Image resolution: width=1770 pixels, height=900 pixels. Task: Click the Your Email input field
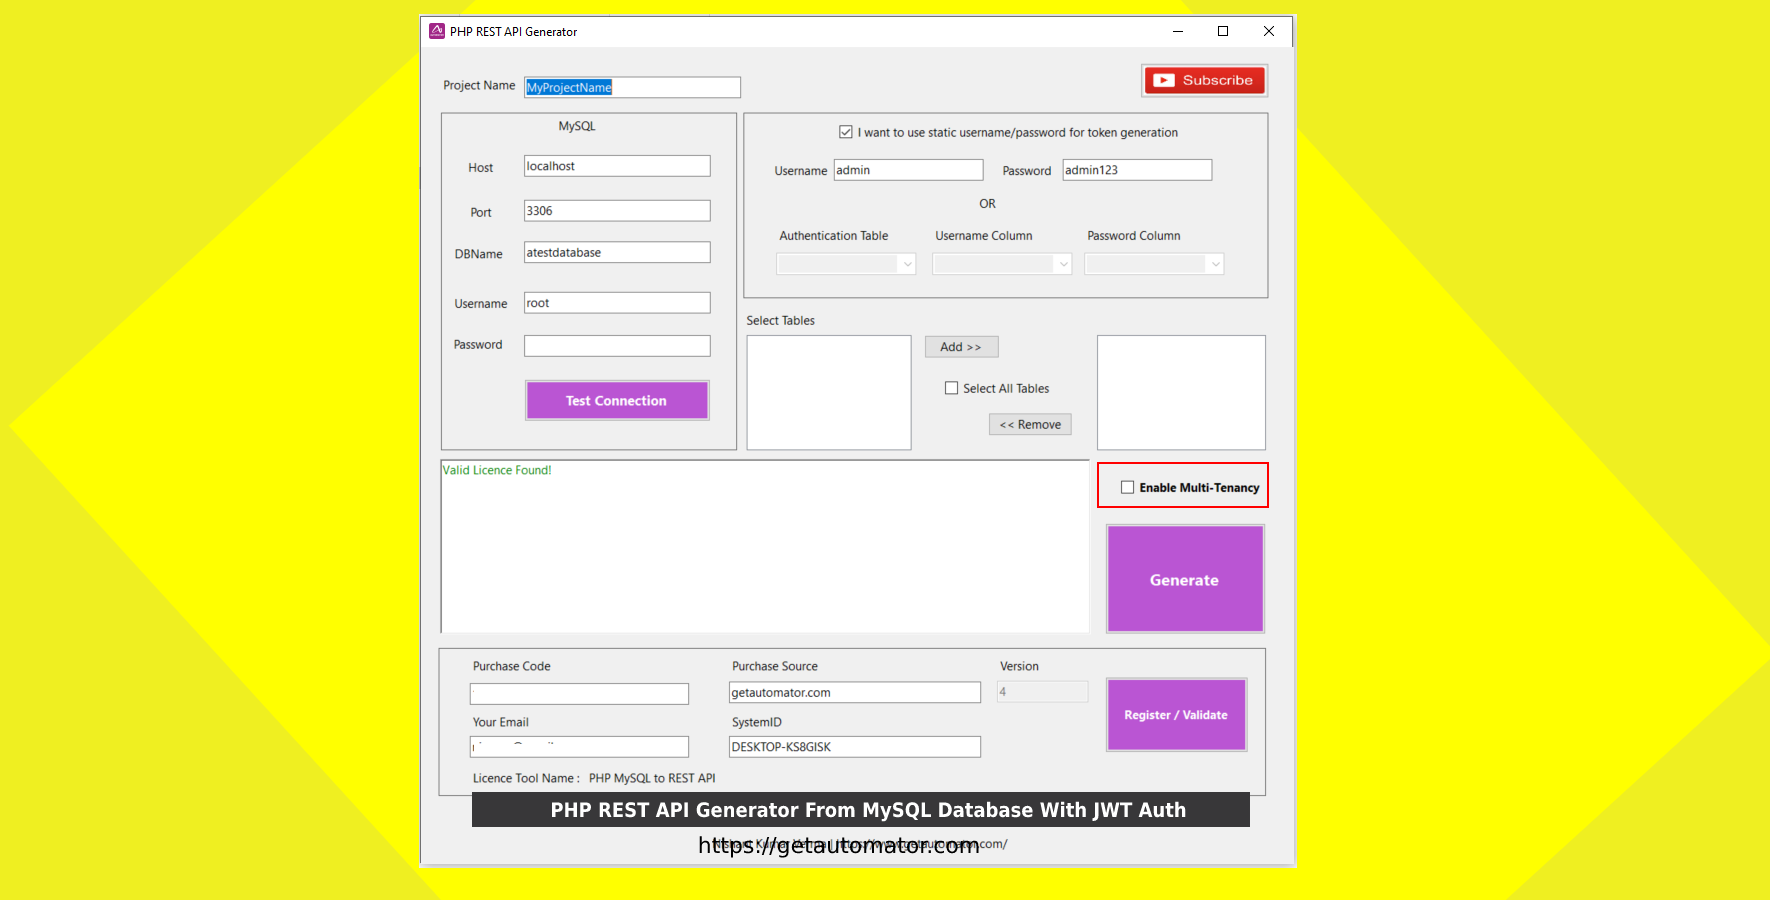[x=579, y=746]
